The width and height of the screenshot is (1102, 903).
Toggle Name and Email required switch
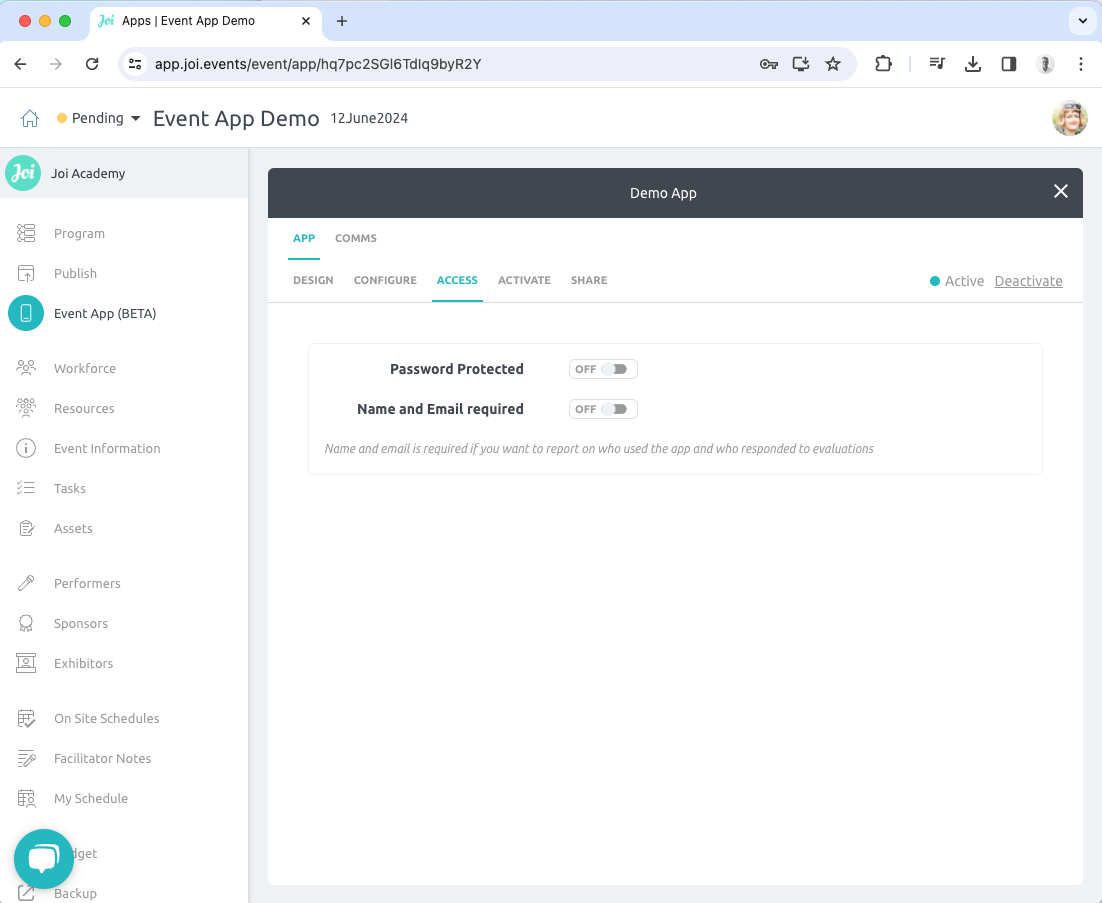(603, 409)
